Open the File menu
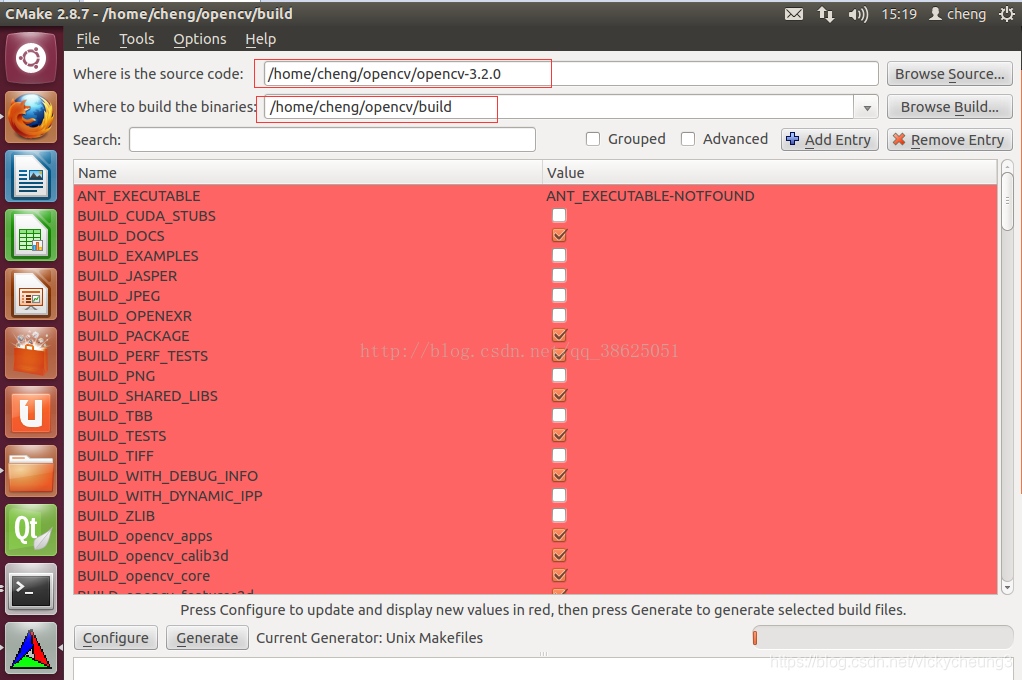This screenshot has height=680, width=1022. tap(88, 39)
